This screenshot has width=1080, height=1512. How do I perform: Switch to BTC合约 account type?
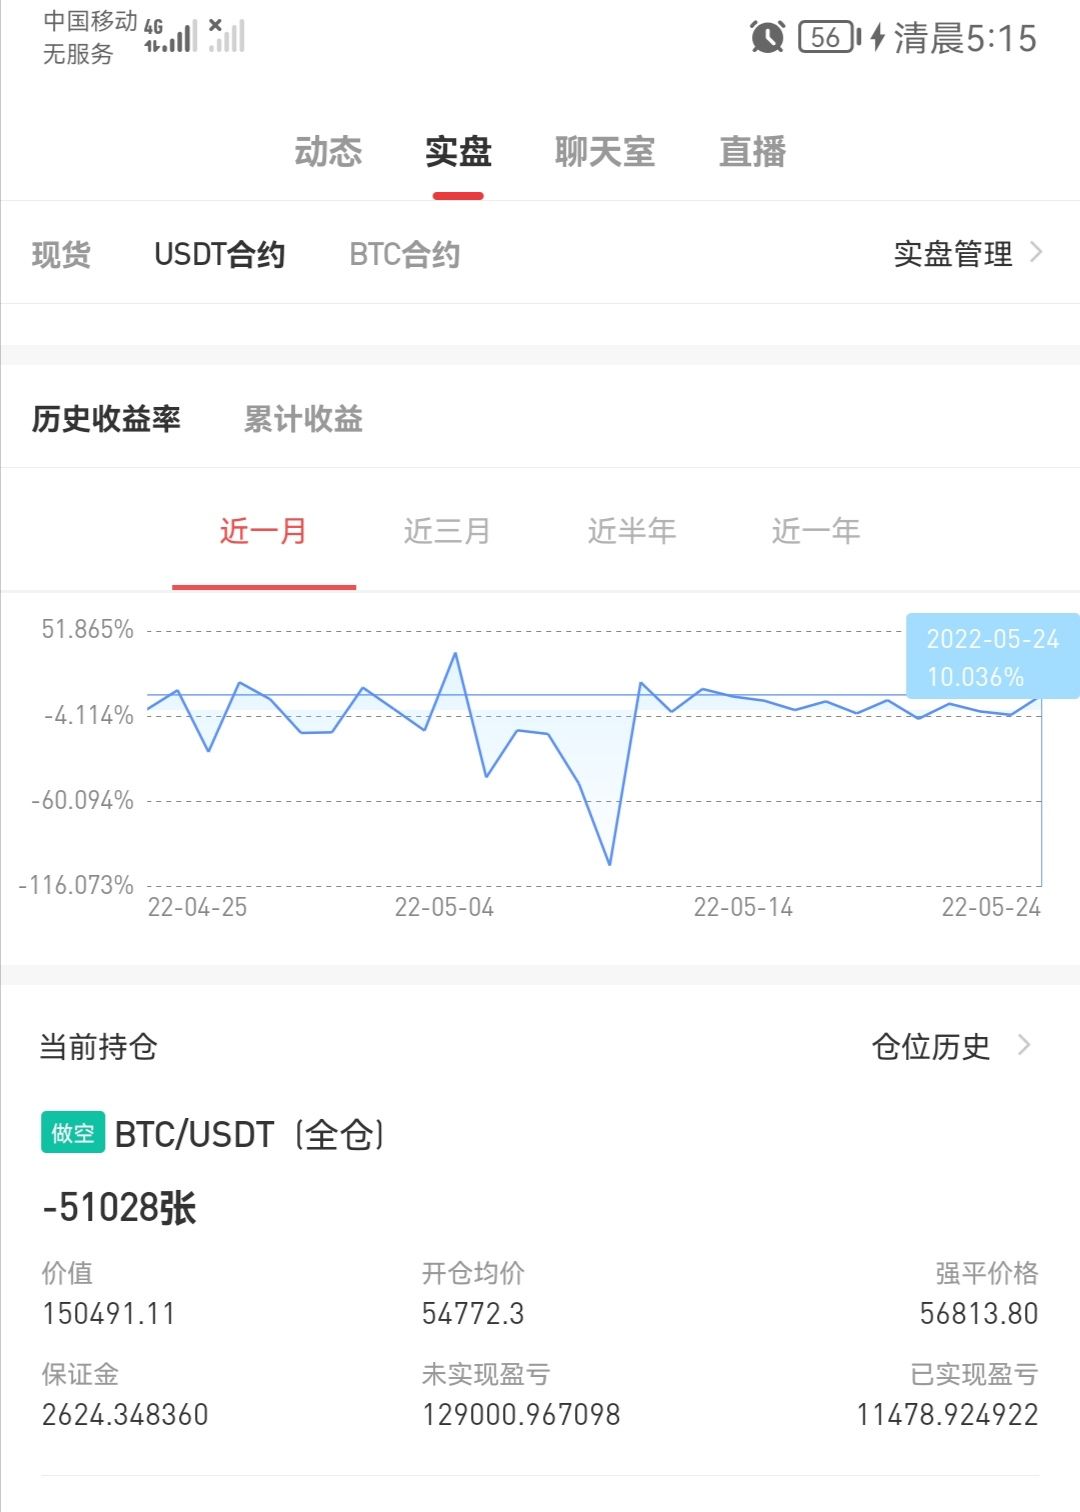tap(405, 254)
